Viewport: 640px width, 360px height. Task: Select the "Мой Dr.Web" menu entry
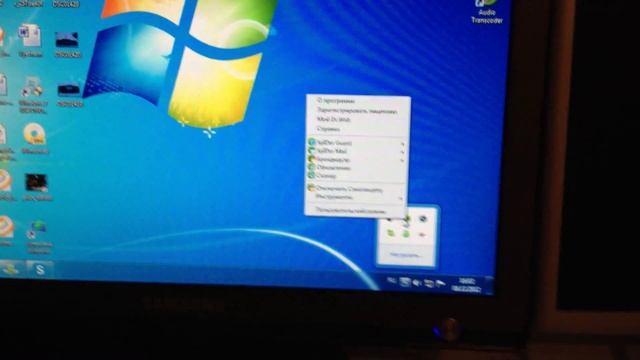(358, 120)
